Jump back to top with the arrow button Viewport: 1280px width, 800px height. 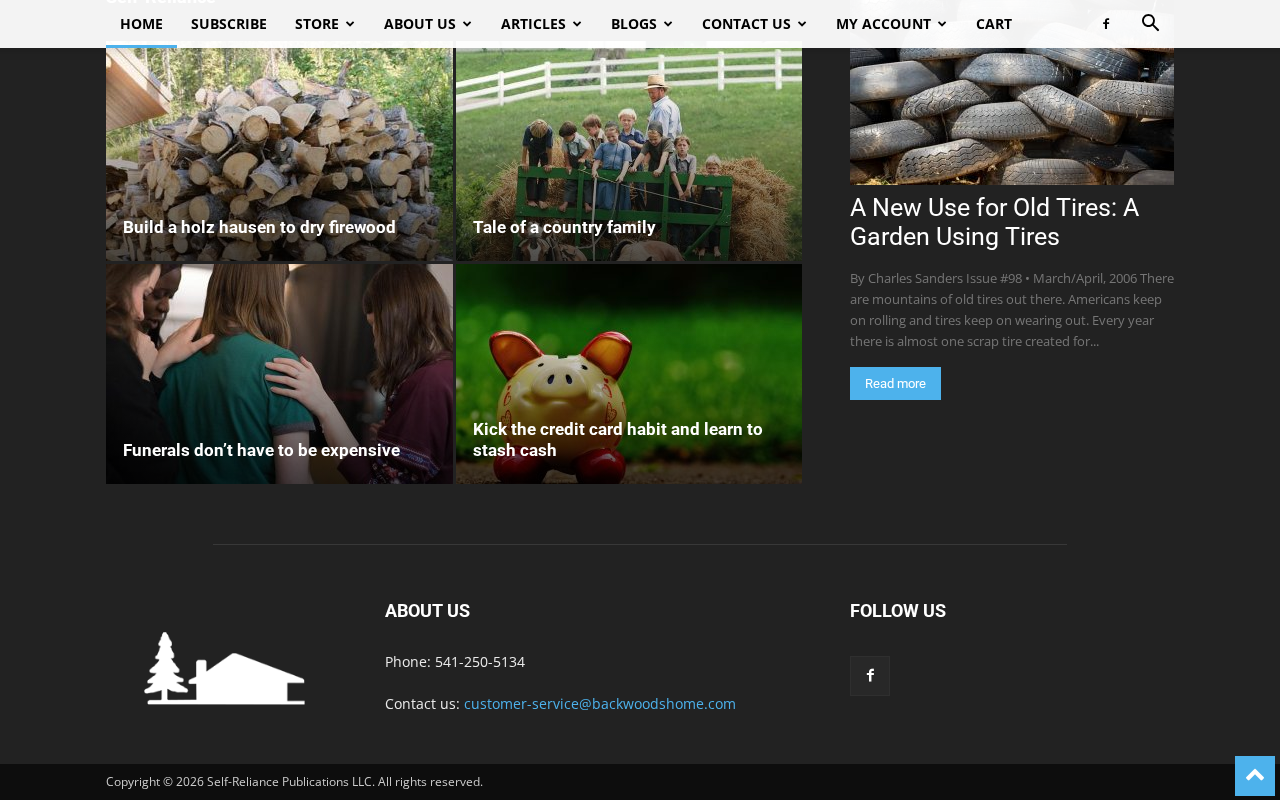point(1255,776)
